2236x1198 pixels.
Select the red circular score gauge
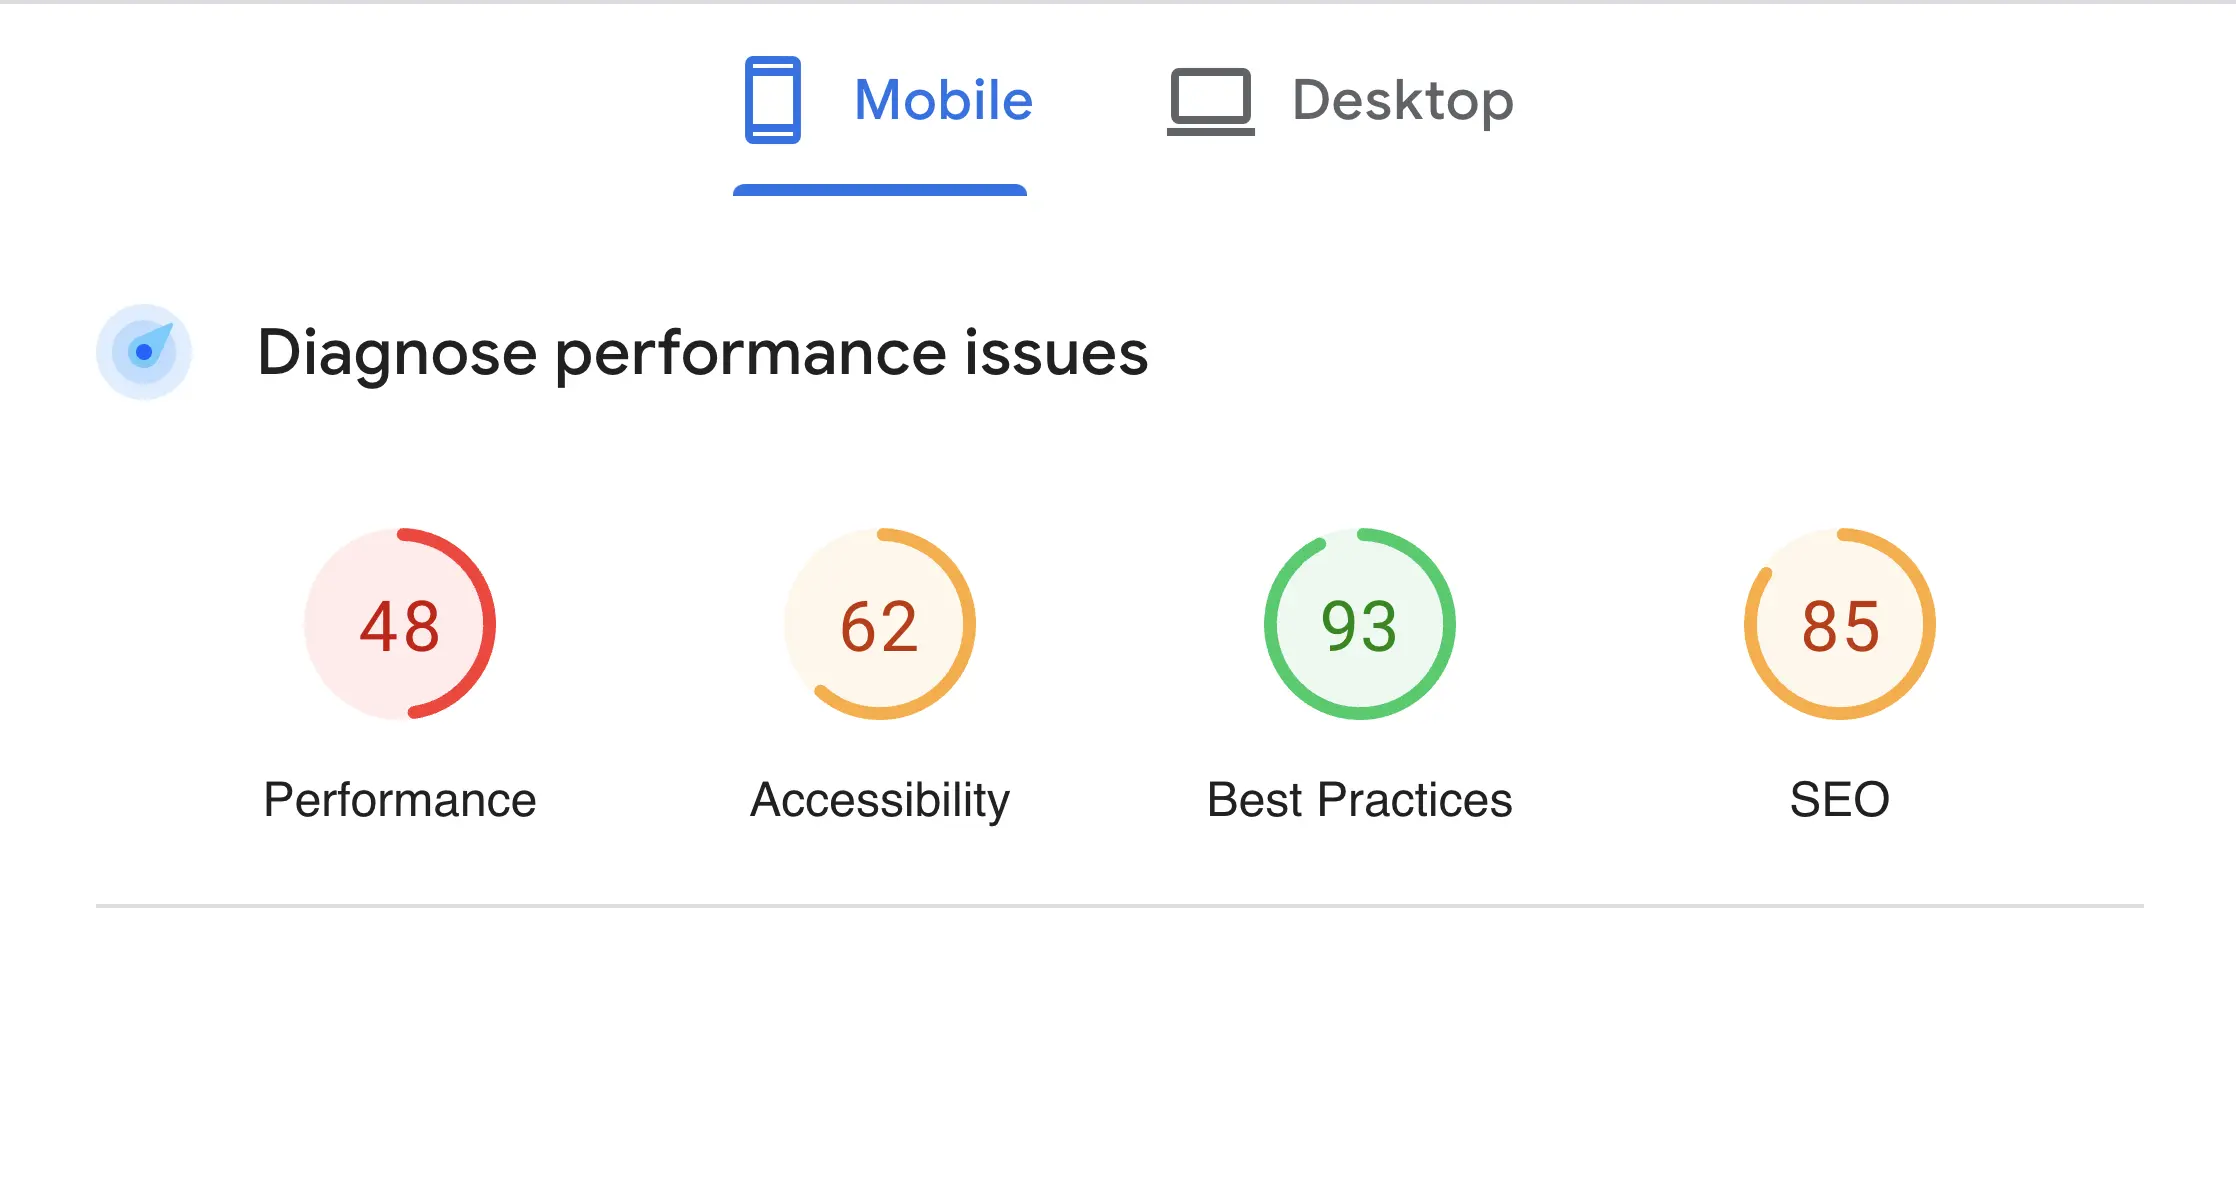(400, 624)
